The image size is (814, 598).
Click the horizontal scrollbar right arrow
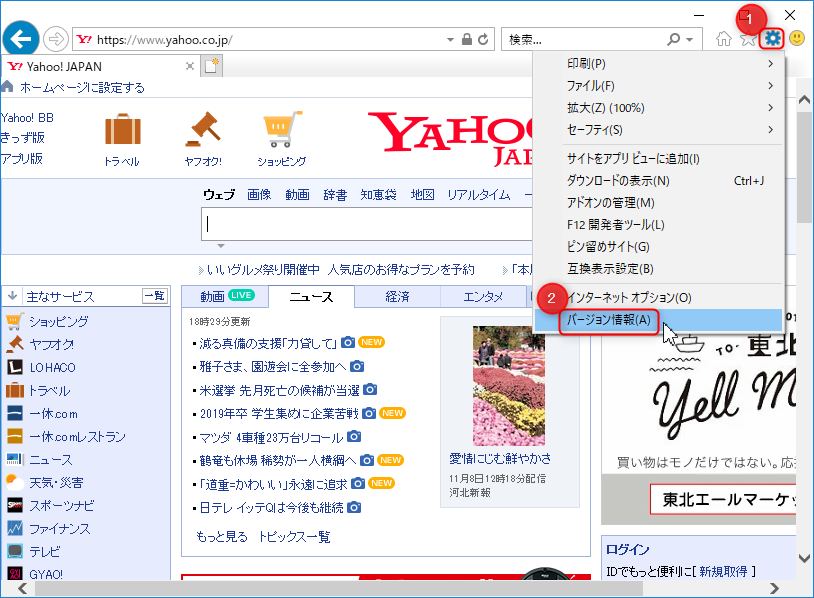(x=774, y=589)
